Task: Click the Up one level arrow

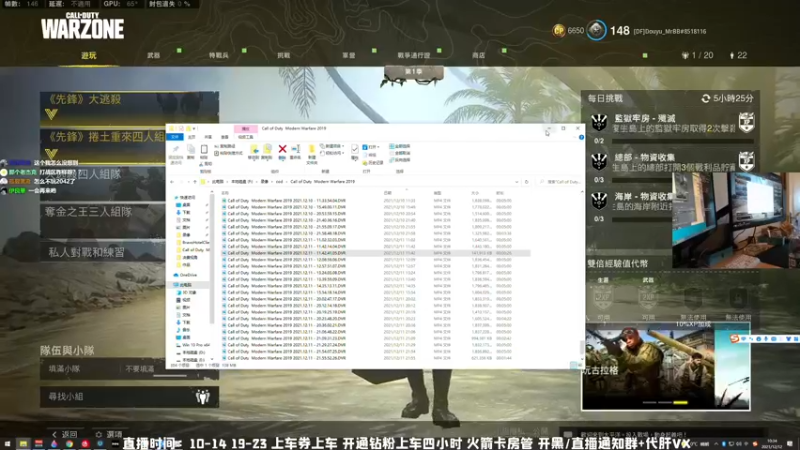Action: tap(195, 182)
